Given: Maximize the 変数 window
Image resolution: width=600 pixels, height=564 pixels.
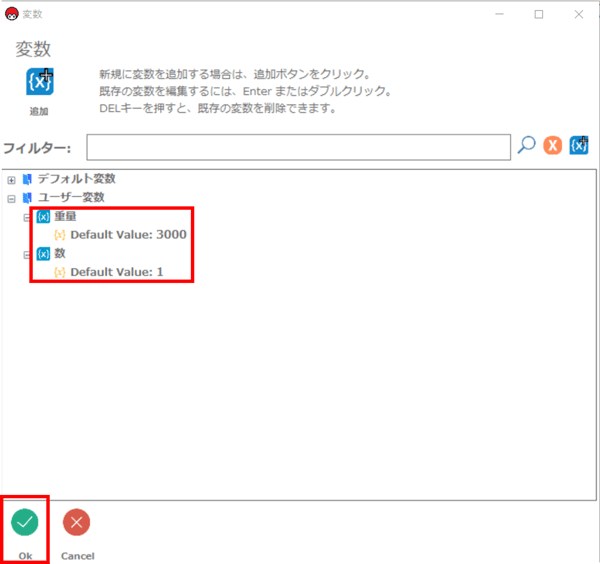Looking at the screenshot, I should 539,14.
